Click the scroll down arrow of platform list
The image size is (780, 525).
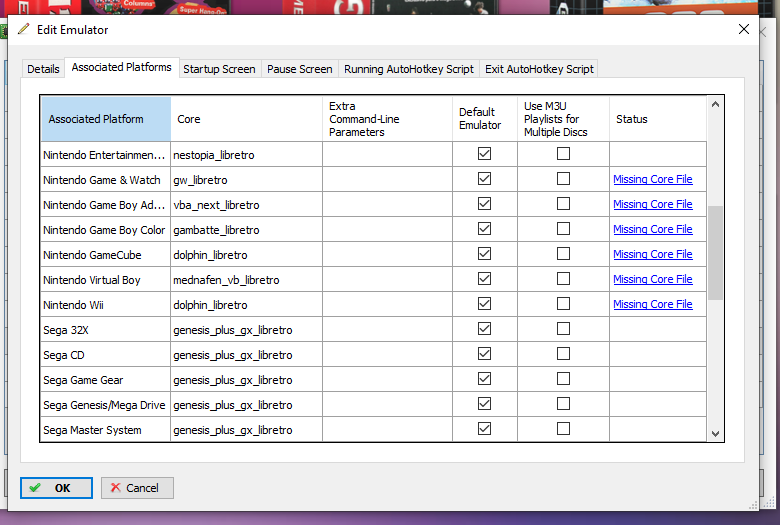click(x=715, y=433)
